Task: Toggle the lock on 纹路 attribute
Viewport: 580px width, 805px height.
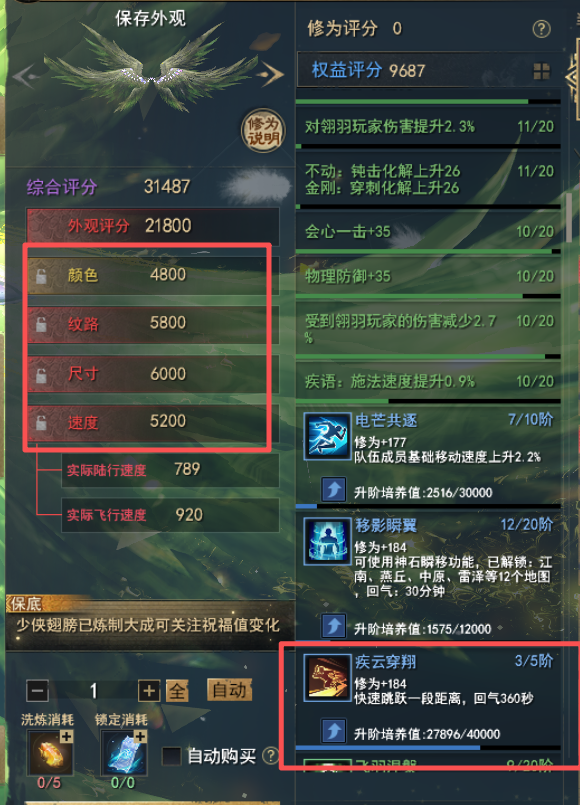Action: [42, 324]
